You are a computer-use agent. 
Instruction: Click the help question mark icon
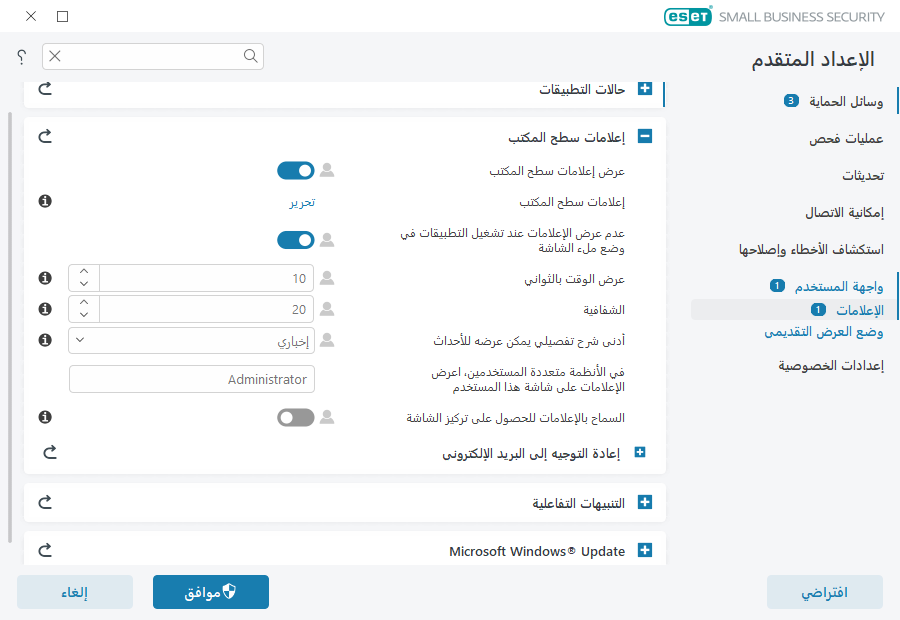pos(20,56)
